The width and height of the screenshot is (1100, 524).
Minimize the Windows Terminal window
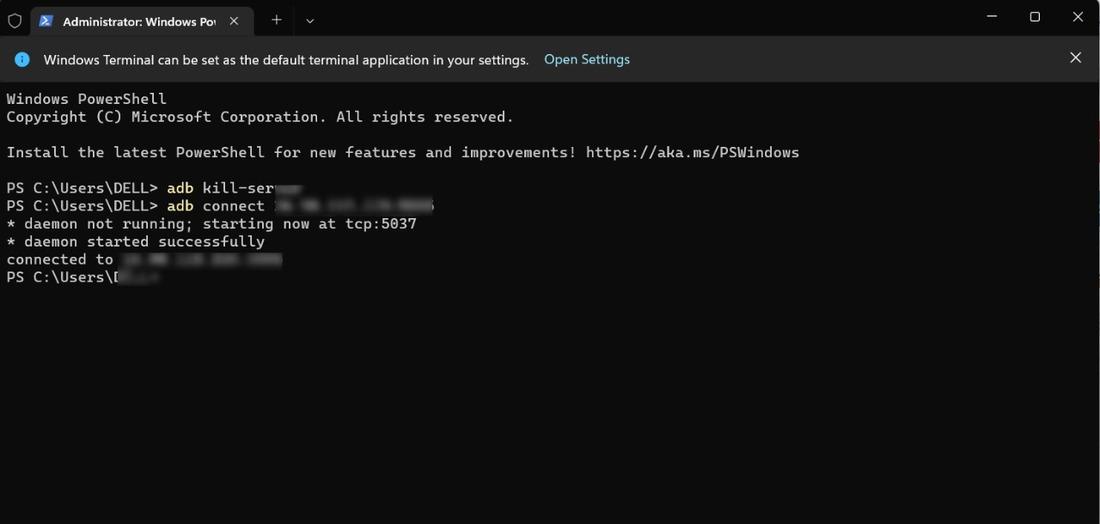[x=991, y=17]
